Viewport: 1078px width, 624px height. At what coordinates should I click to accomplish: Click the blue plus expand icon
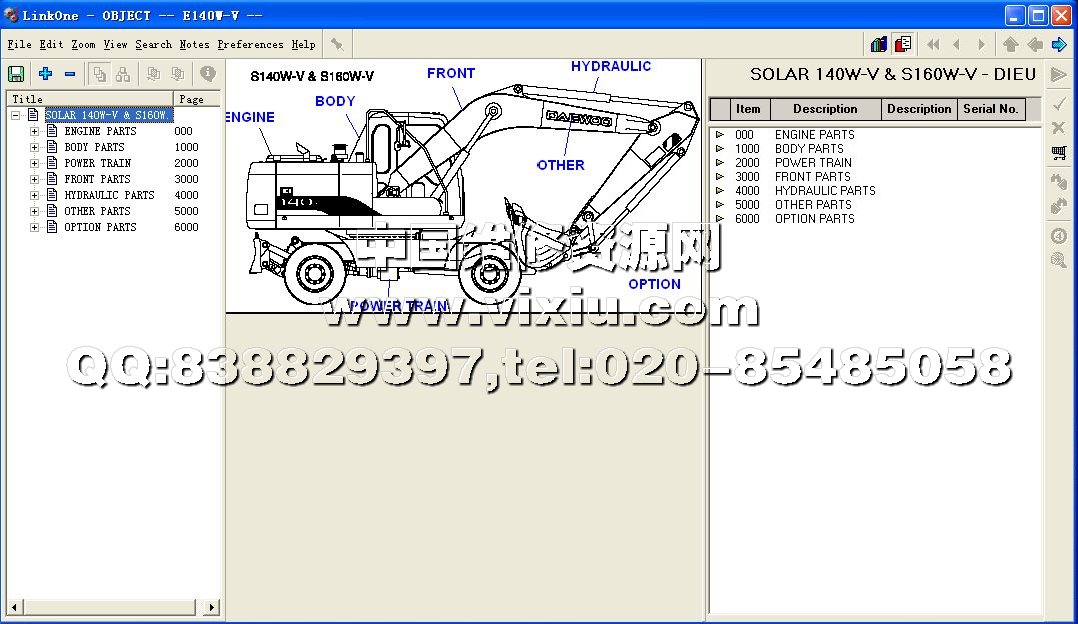coord(45,74)
